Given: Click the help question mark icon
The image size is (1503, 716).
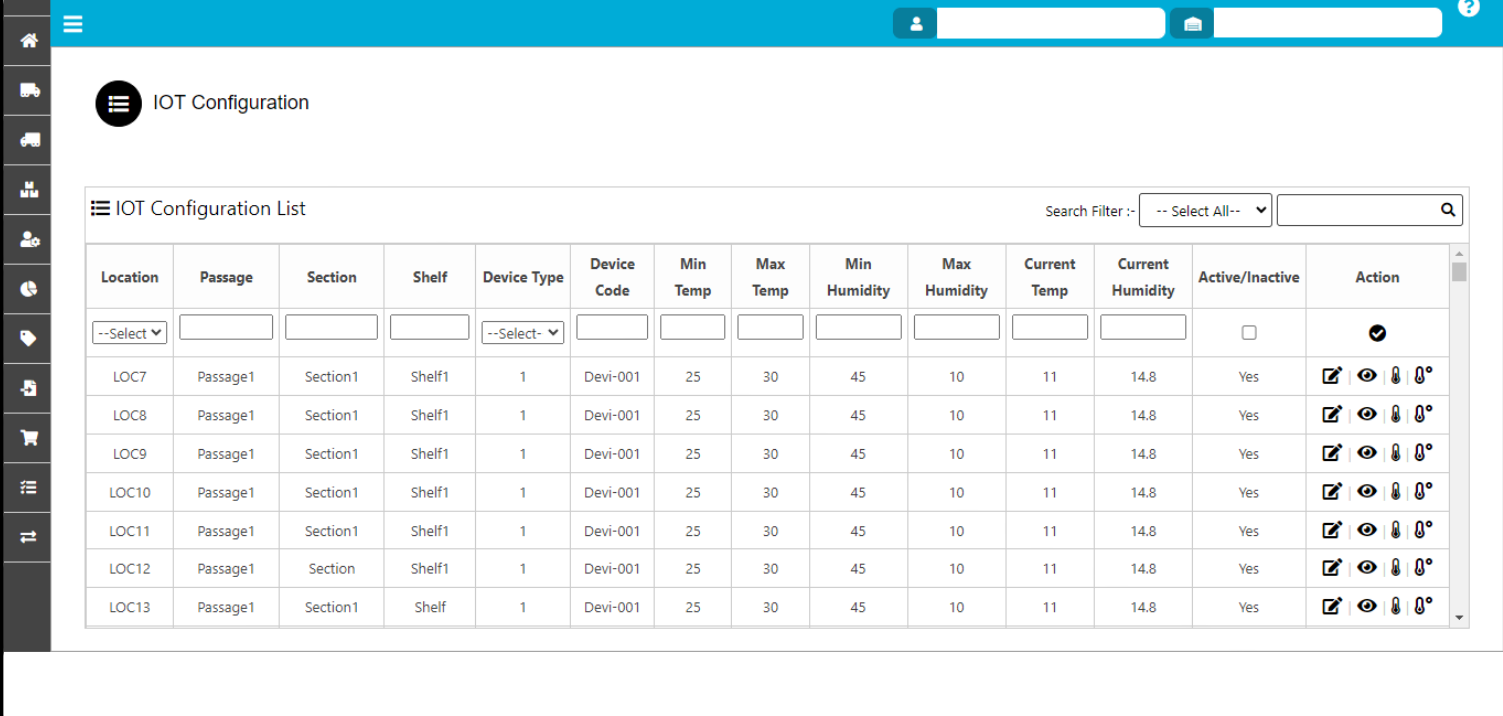Looking at the screenshot, I should [1468, 8].
